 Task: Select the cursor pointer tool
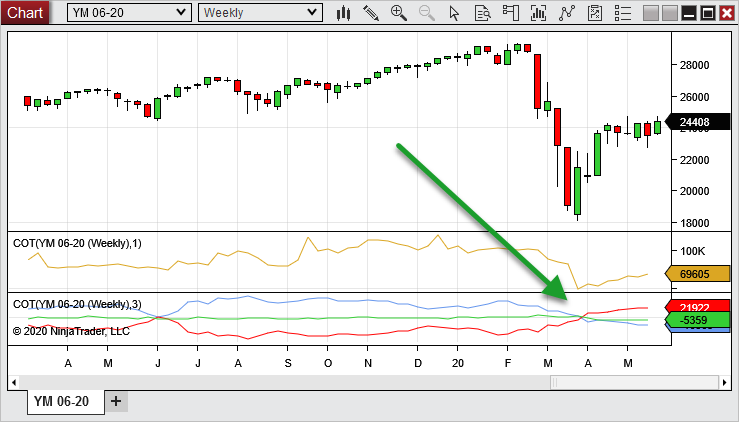(455, 13)
